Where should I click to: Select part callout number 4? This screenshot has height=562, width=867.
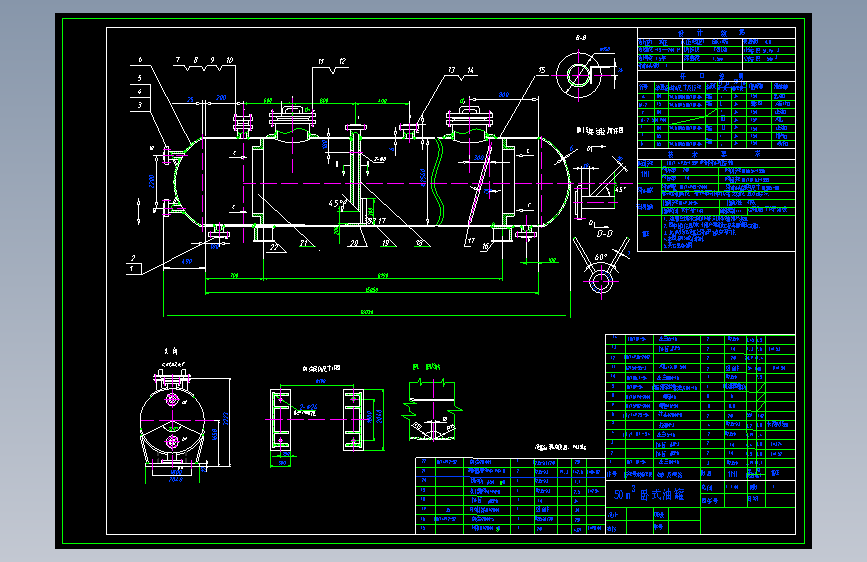coord(139,91)
